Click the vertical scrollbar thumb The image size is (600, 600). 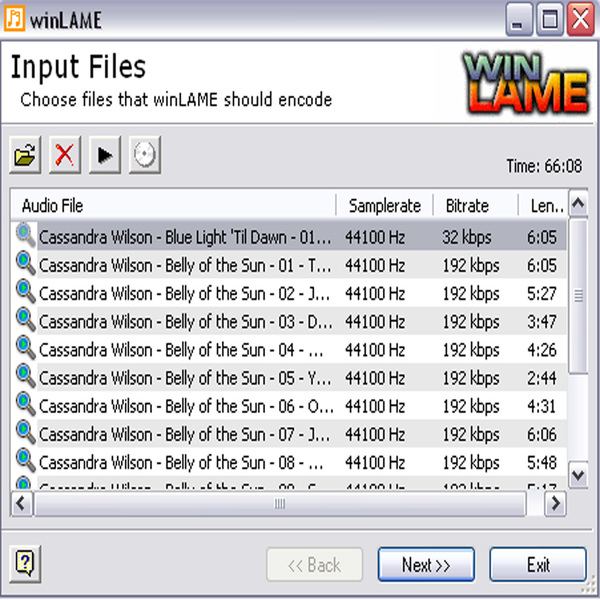pyautogui.click(x=578, y=295)
